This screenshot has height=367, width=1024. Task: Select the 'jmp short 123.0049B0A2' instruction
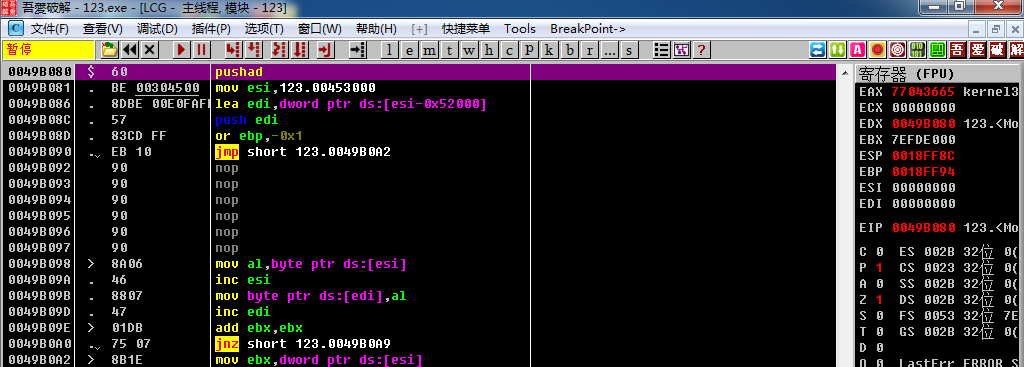pos(303,152)
